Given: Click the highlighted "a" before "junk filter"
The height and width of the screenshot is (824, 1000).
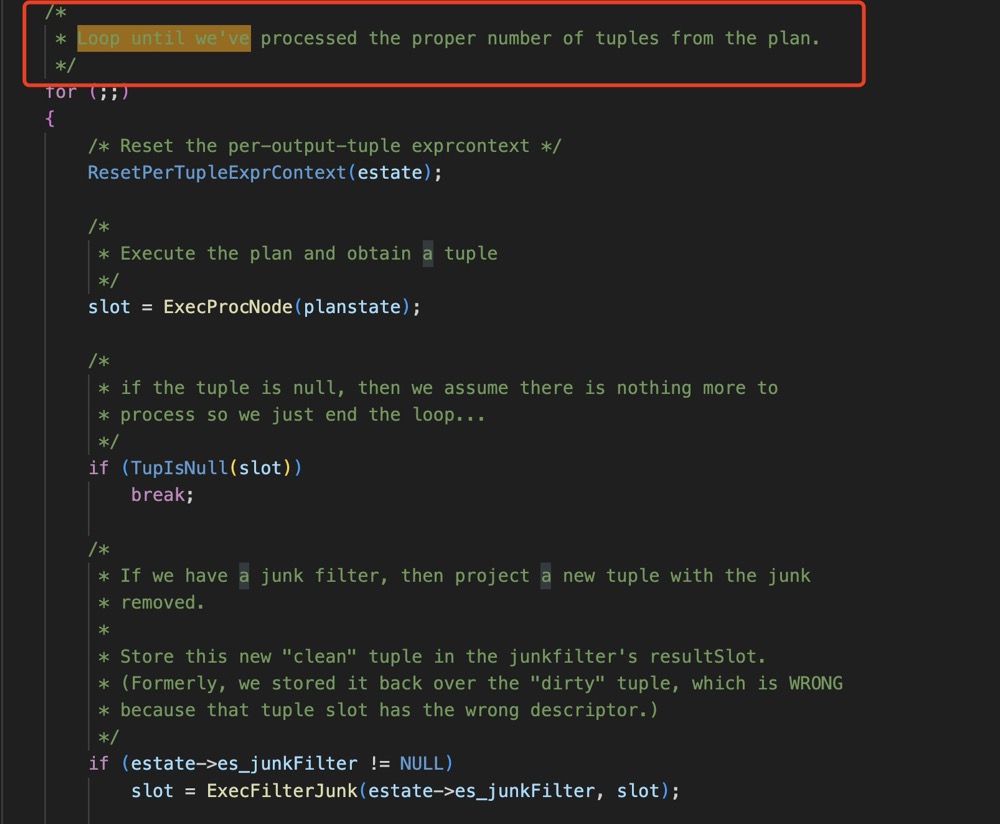Looking at the screenshot, I should 244,576.
